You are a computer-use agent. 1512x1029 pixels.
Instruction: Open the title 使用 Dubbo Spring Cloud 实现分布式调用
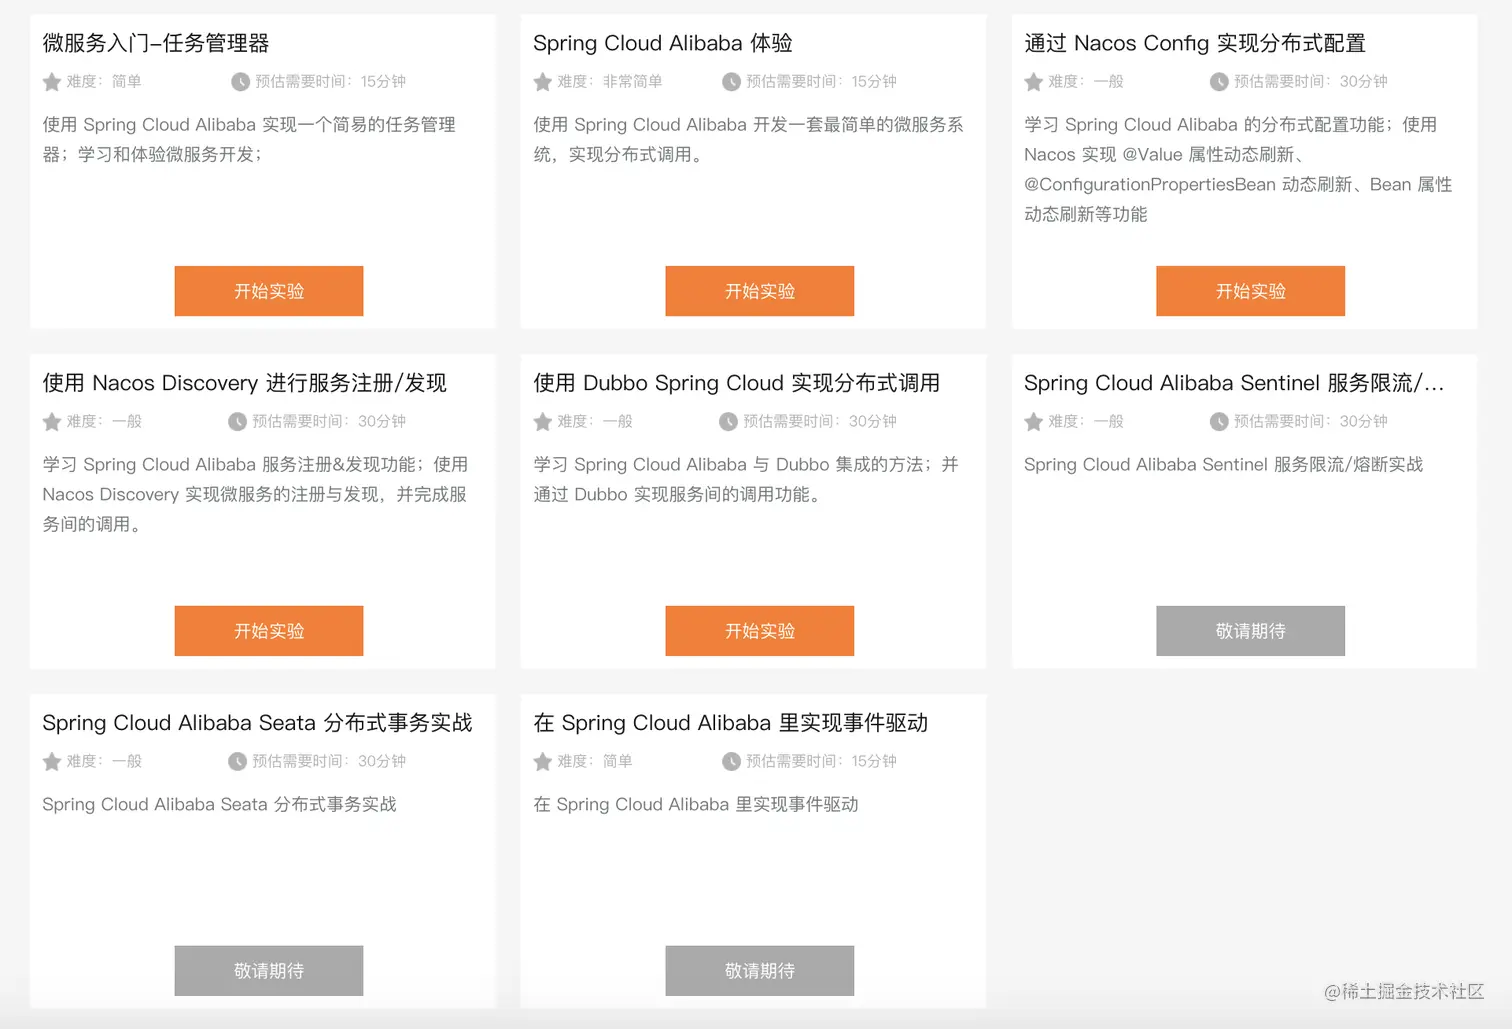point(737,383)
